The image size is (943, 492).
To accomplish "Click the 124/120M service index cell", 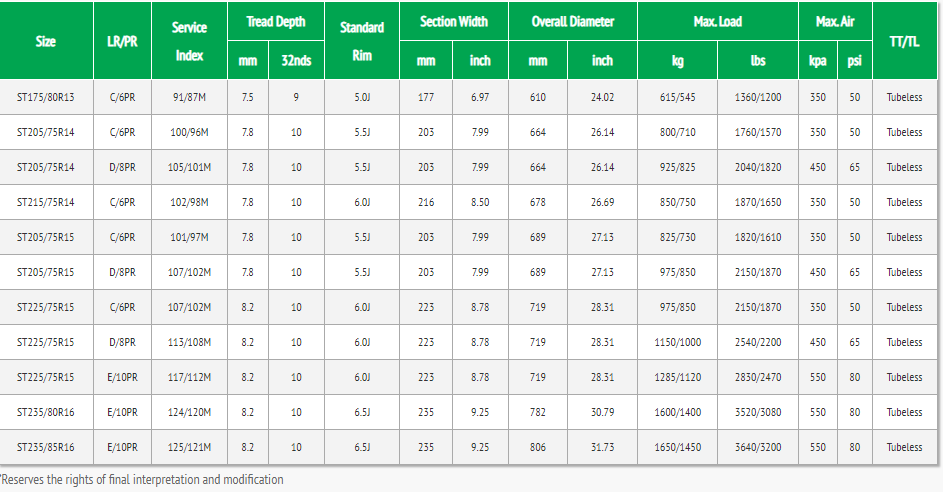I will [189, 413].
